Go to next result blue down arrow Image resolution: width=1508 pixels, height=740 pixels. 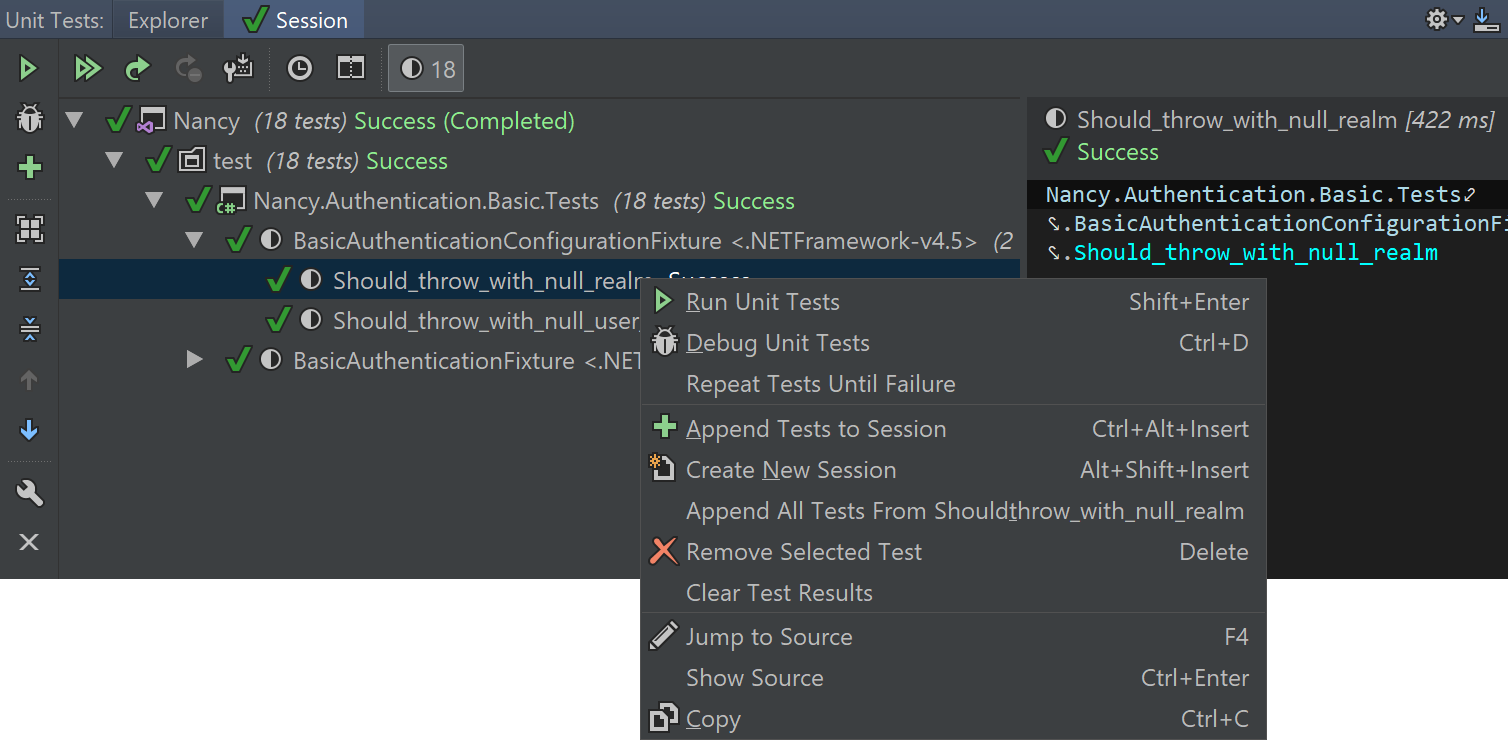(x=29, y=430)
